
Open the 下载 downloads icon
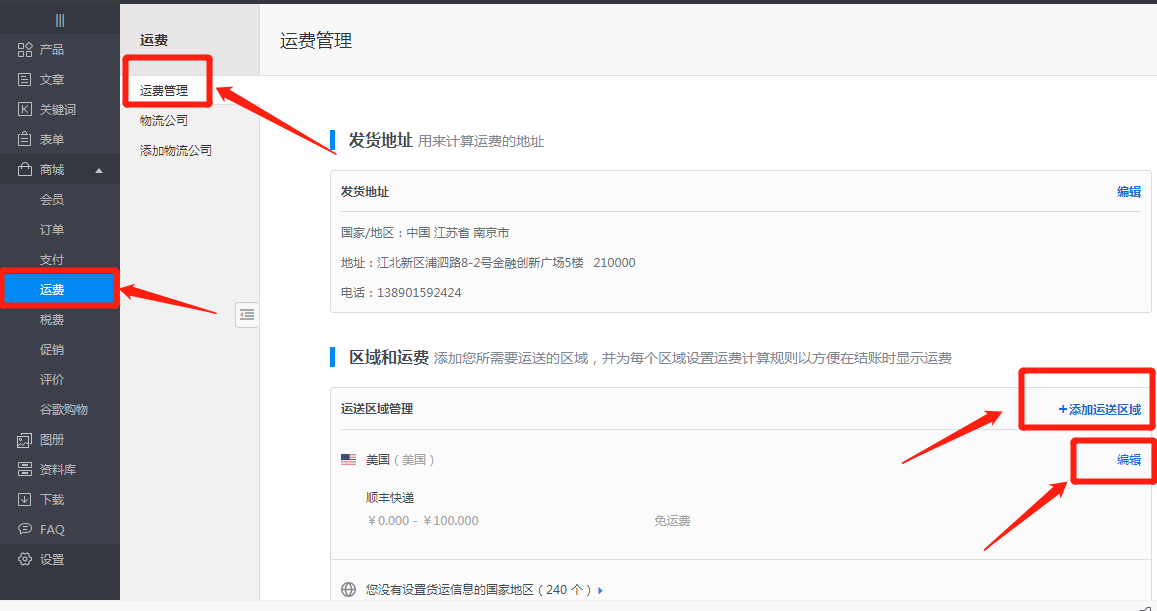[26, 500]
